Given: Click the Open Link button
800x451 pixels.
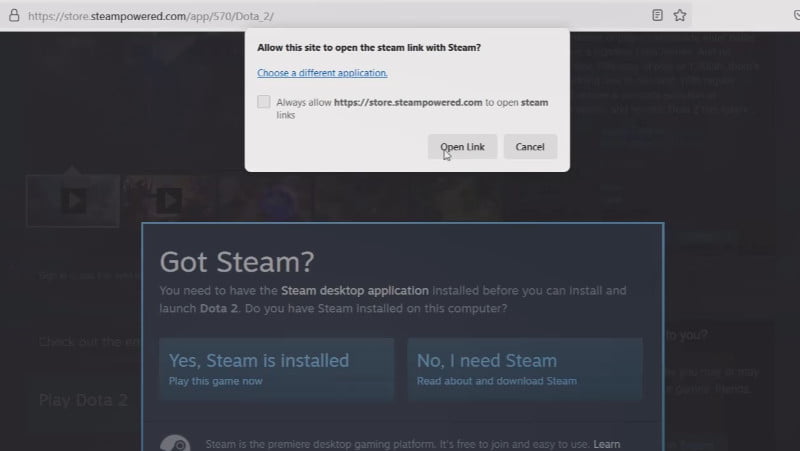Looking at the screenshot, I should point(462,147).
